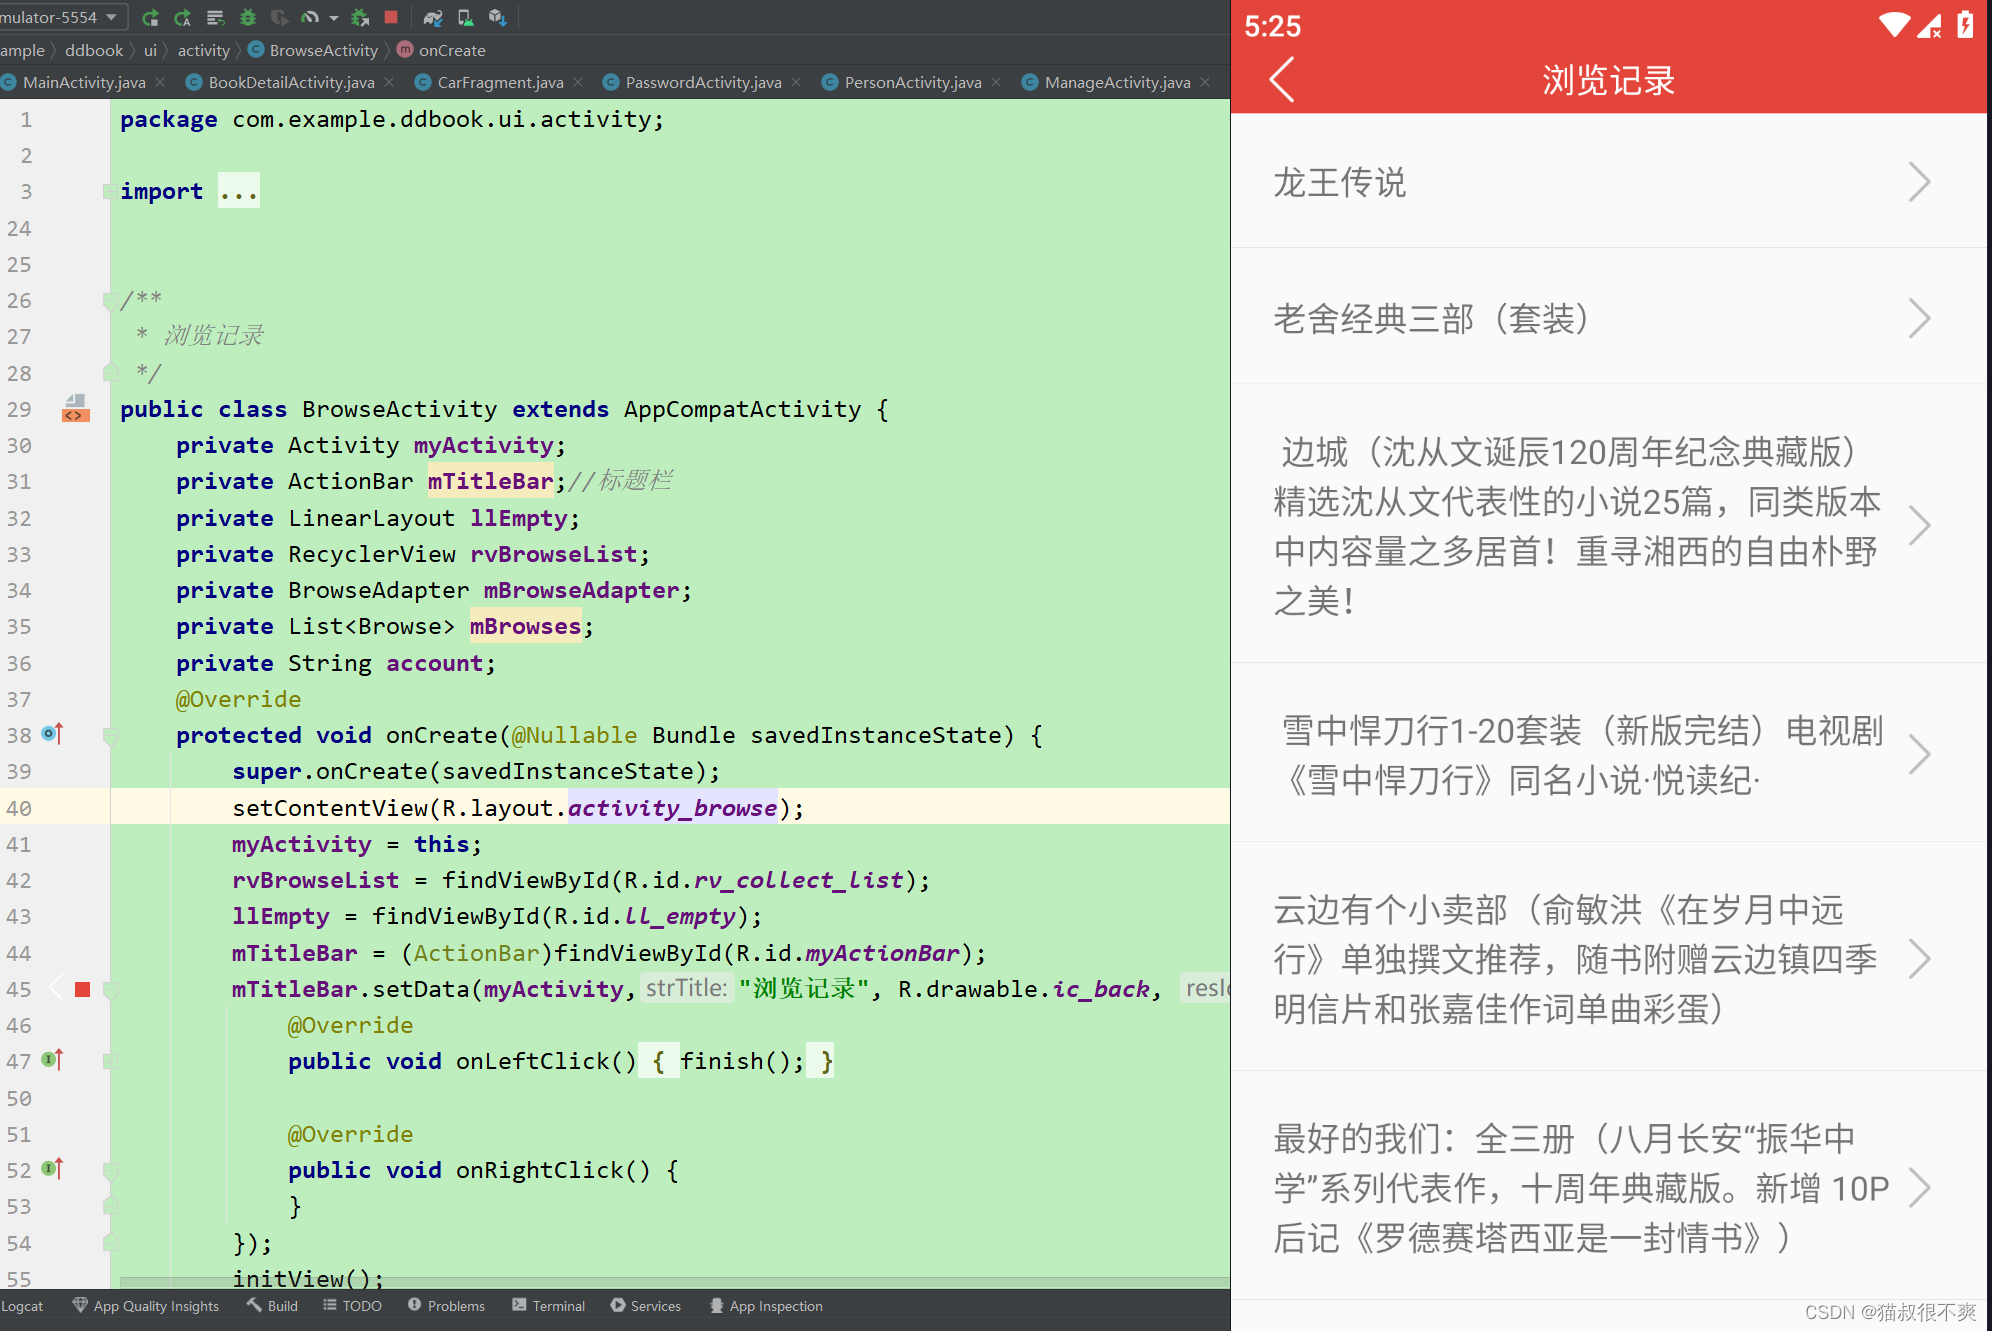Open the CarFragment.java tab
The height and width of the screenshot is (1331, 1992).
point(490,82)
